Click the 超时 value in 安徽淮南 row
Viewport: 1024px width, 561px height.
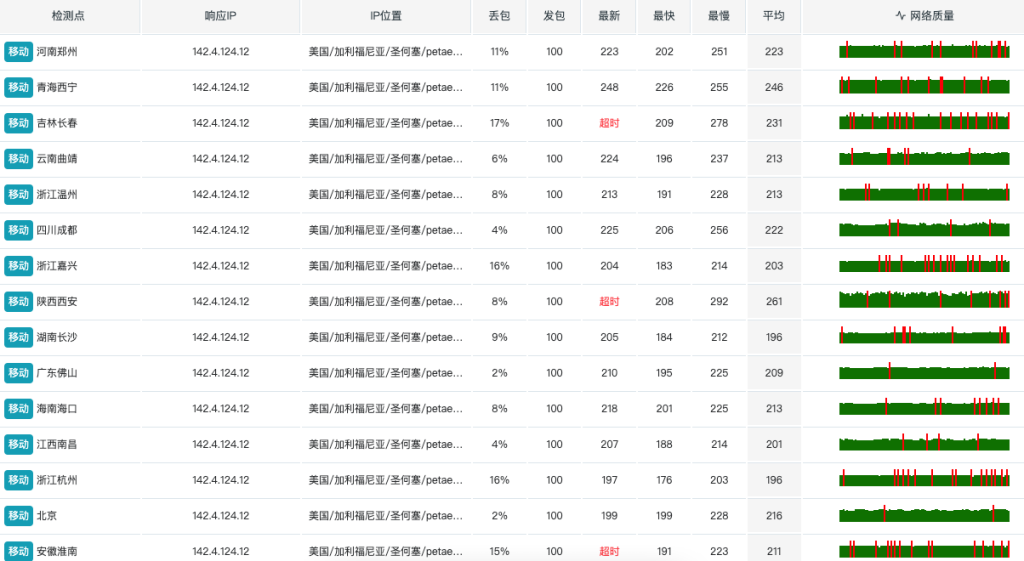[609, 551]
